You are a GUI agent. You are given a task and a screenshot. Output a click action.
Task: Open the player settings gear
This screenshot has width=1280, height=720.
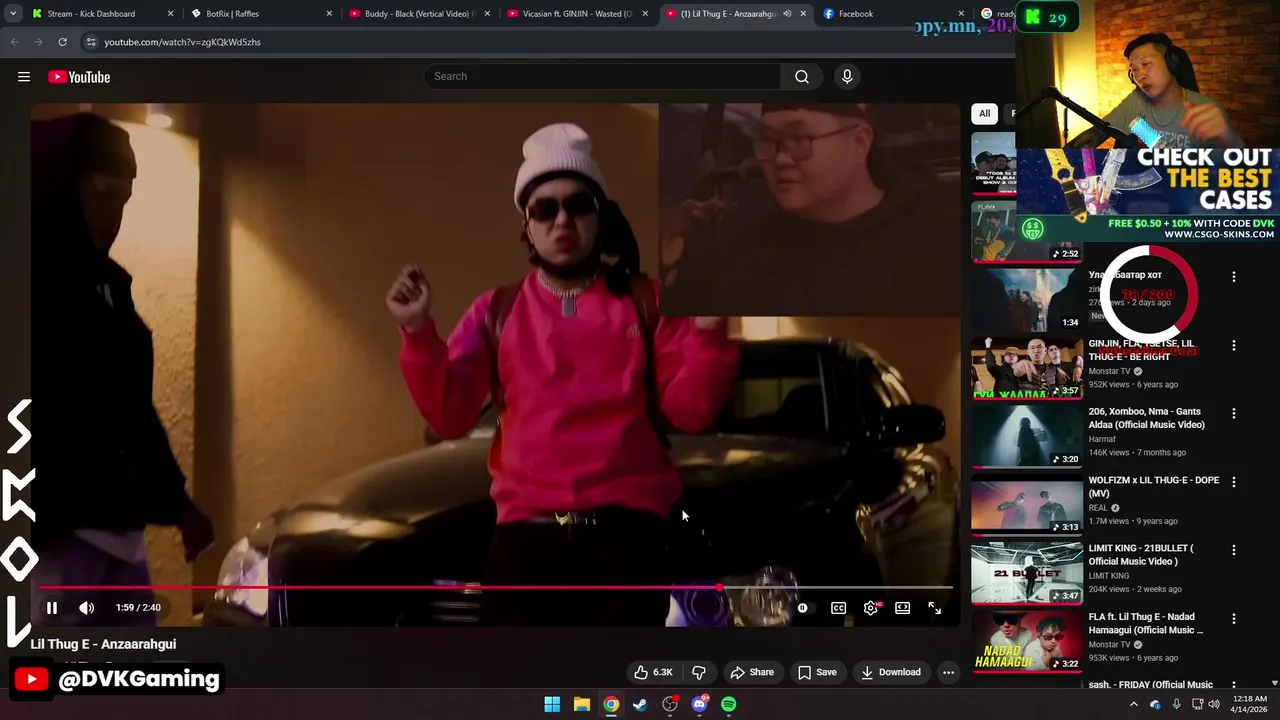point(871,607)
